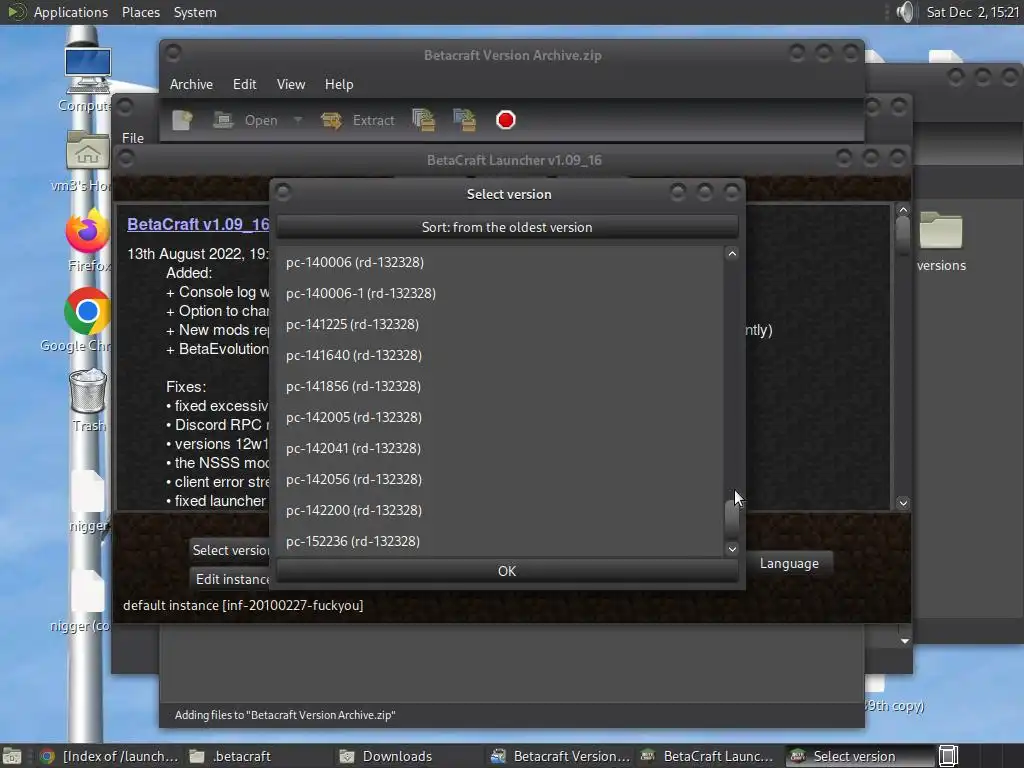Click workspace switcher icon in bottom panel
The height and width of the screenshot is (768, 1024).
[948, 756]
